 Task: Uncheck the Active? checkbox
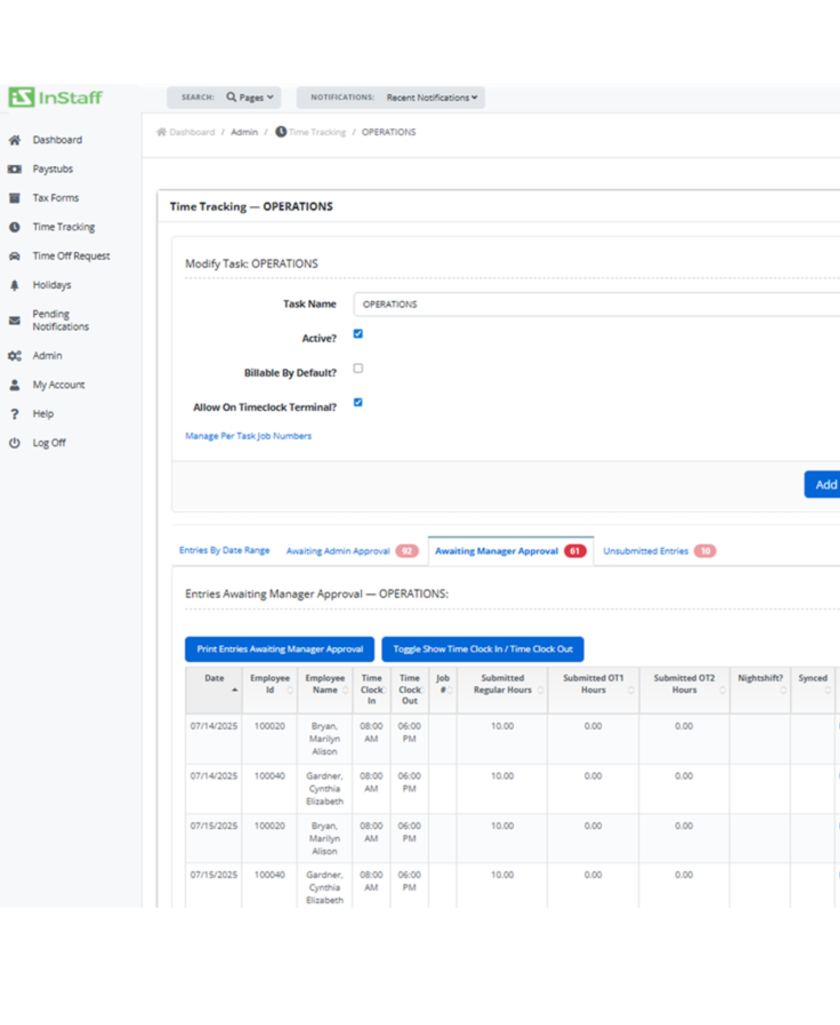[358, 334]
